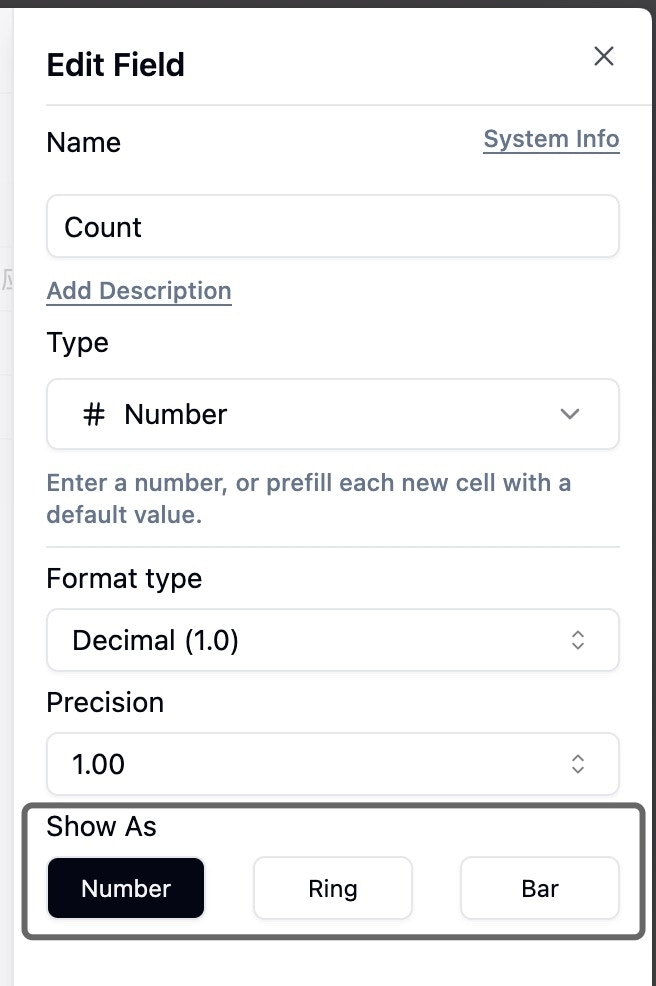Open System Info
The image size is (656, 986).
coord(551,138)
